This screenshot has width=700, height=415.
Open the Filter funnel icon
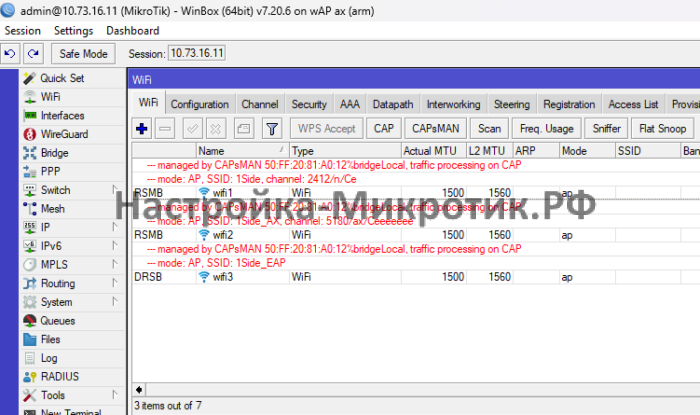coord(272,129)
